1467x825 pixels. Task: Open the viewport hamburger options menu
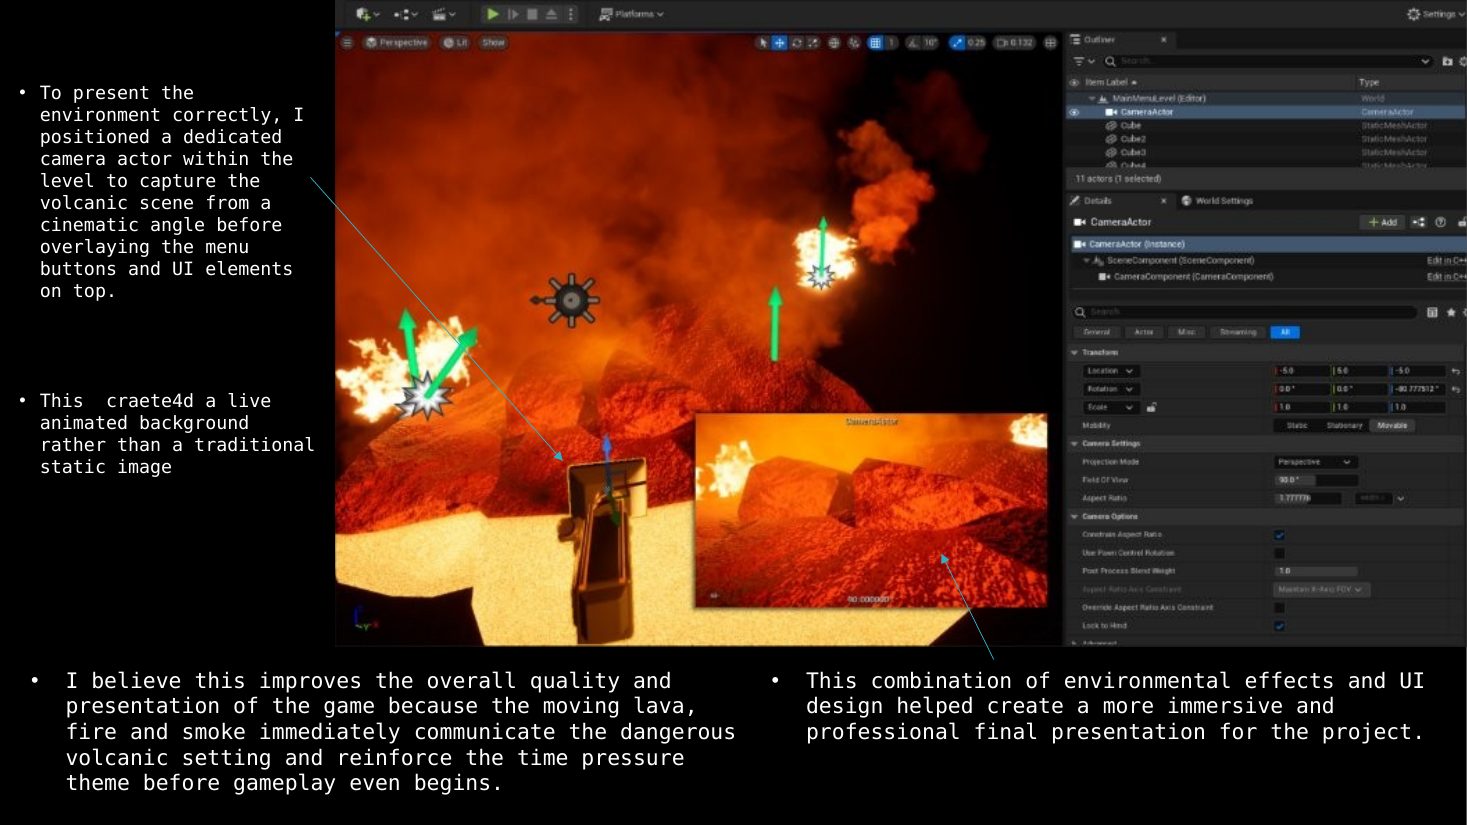coord(347,43)
